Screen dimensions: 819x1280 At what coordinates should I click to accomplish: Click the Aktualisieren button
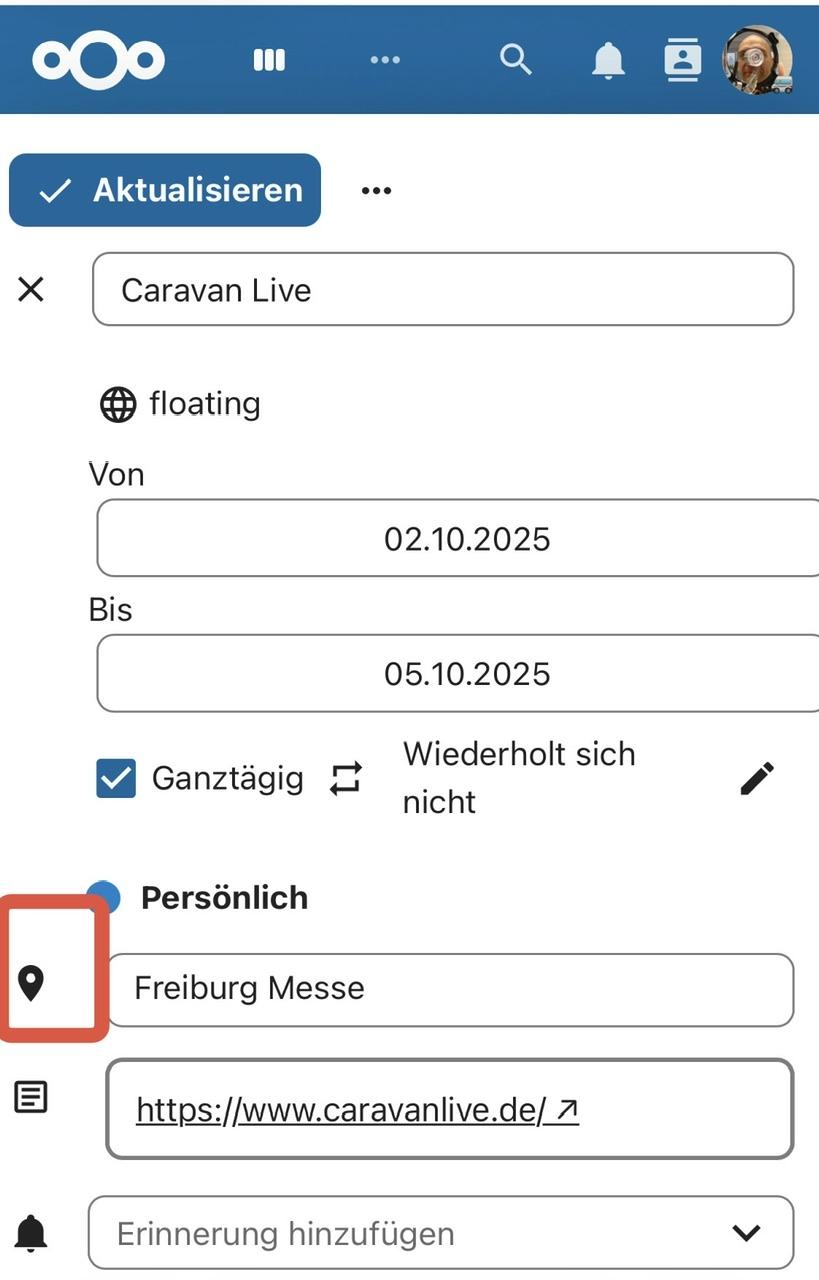coord(165,190)
